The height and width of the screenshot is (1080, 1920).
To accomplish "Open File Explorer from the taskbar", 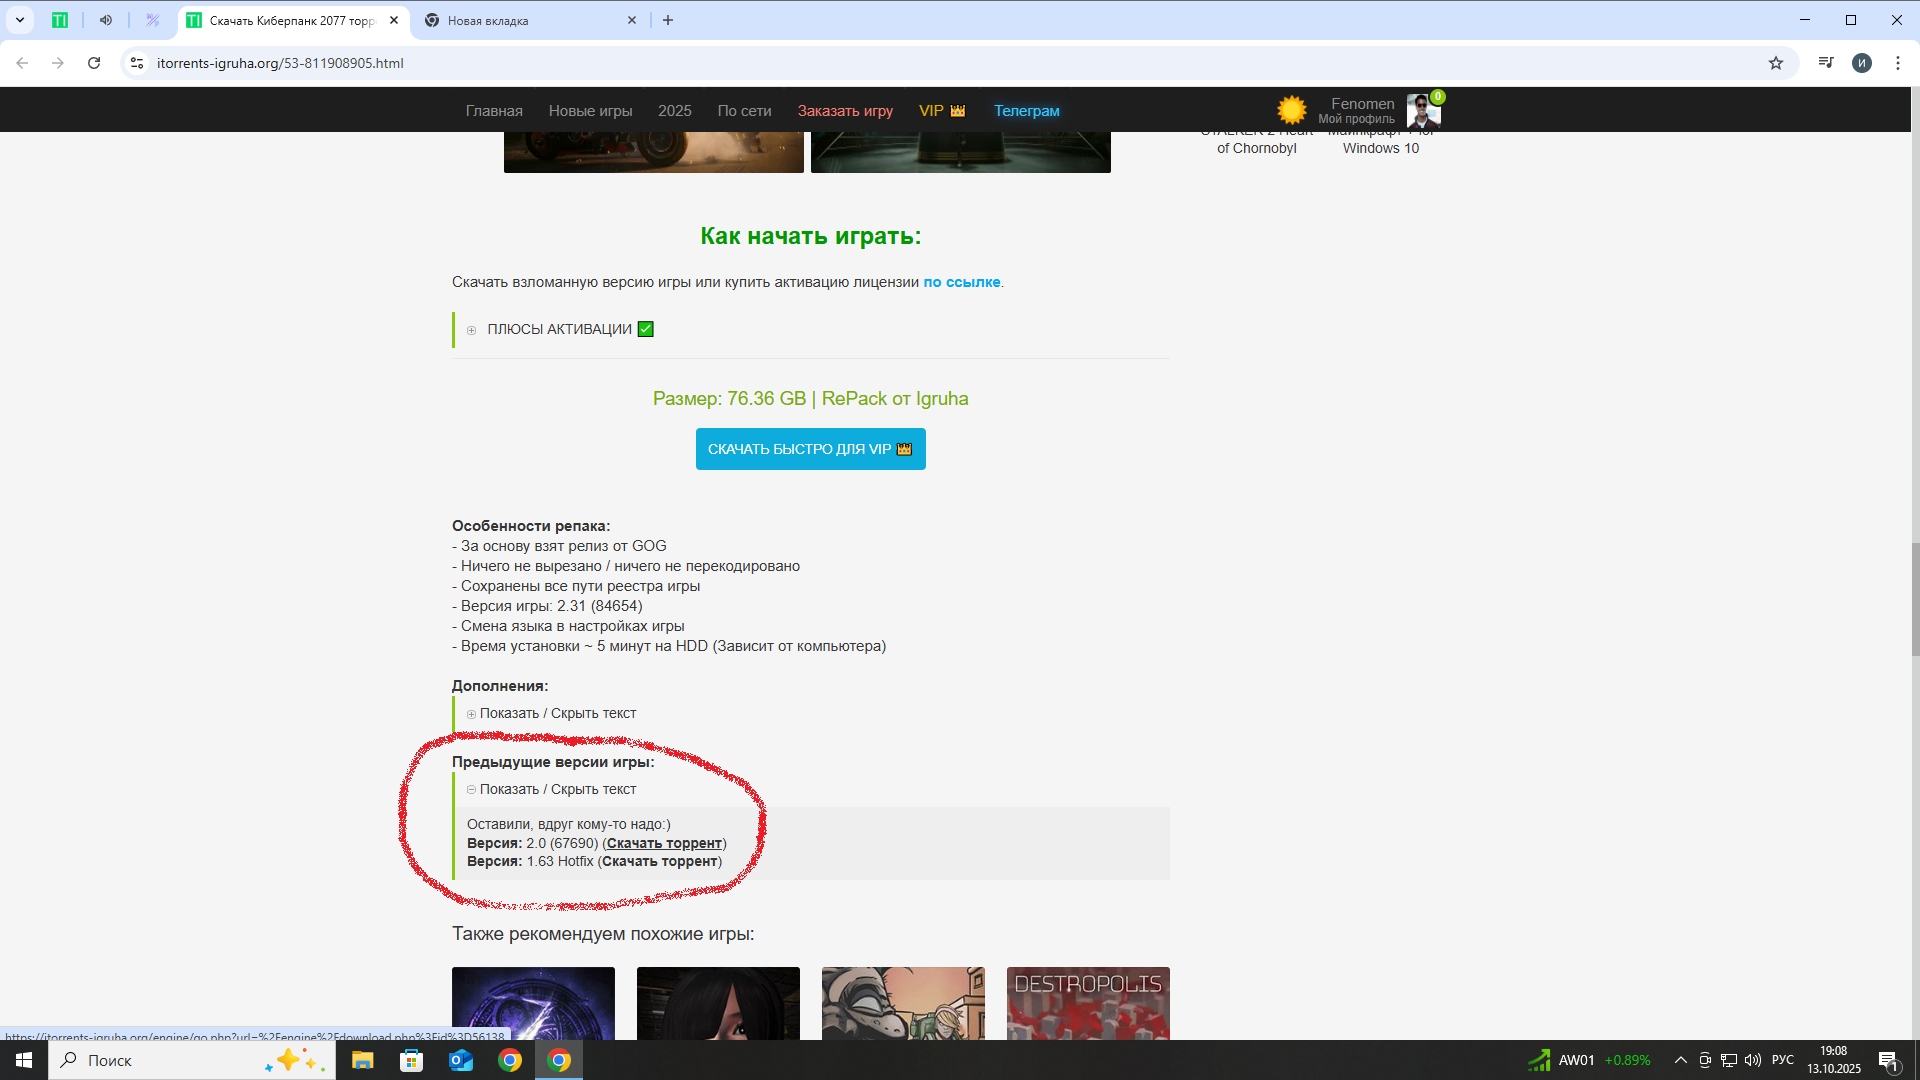I will tap(362, 1060).
